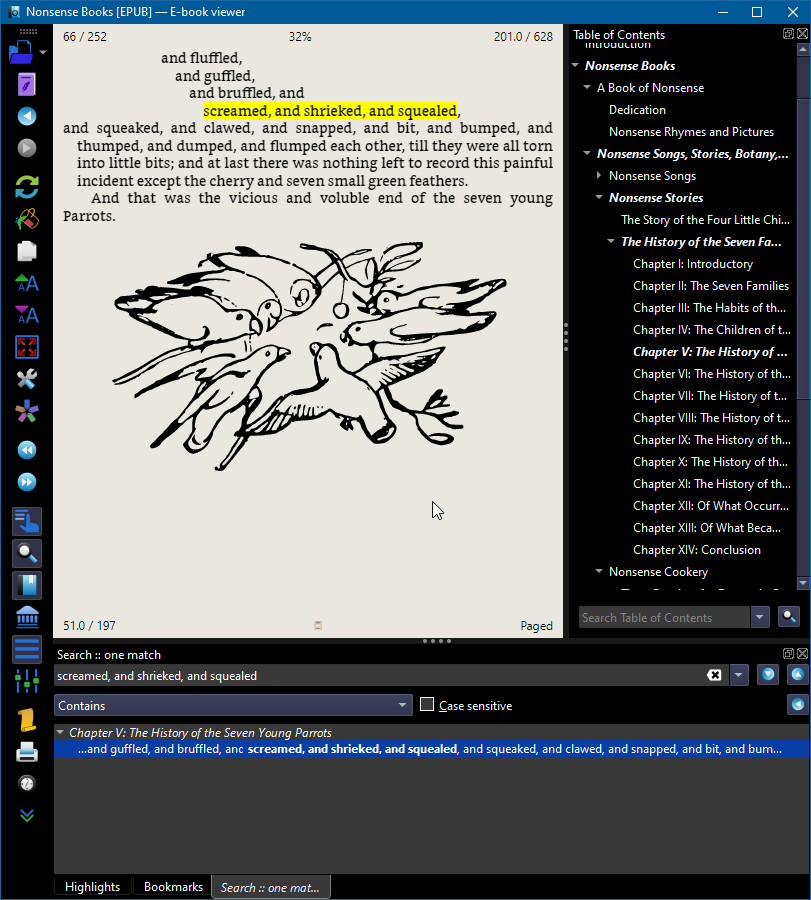Toggle the bookmarks panel icon
This screenshot has width=811, height=900.
(26, 585)
